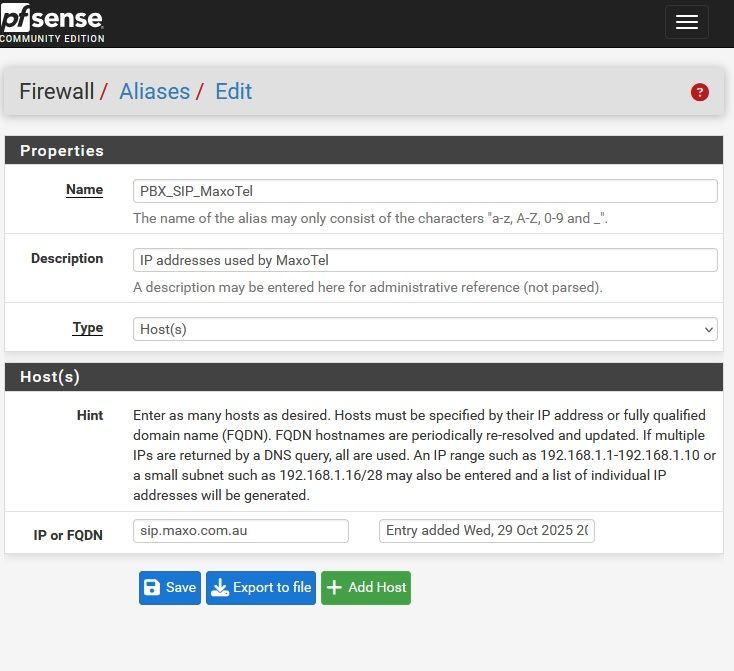Click the Firewall breadcrumb text
Viewport: 734px width, 671px height.
coord(56,92)
